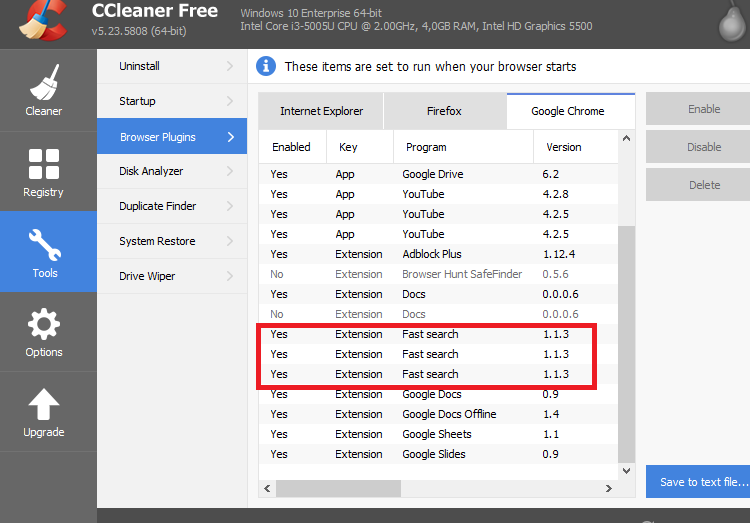The width and height of the screenshot is (750, 523).
Task: Click the Piriform pear icon
Action: (x=735, y=22)
